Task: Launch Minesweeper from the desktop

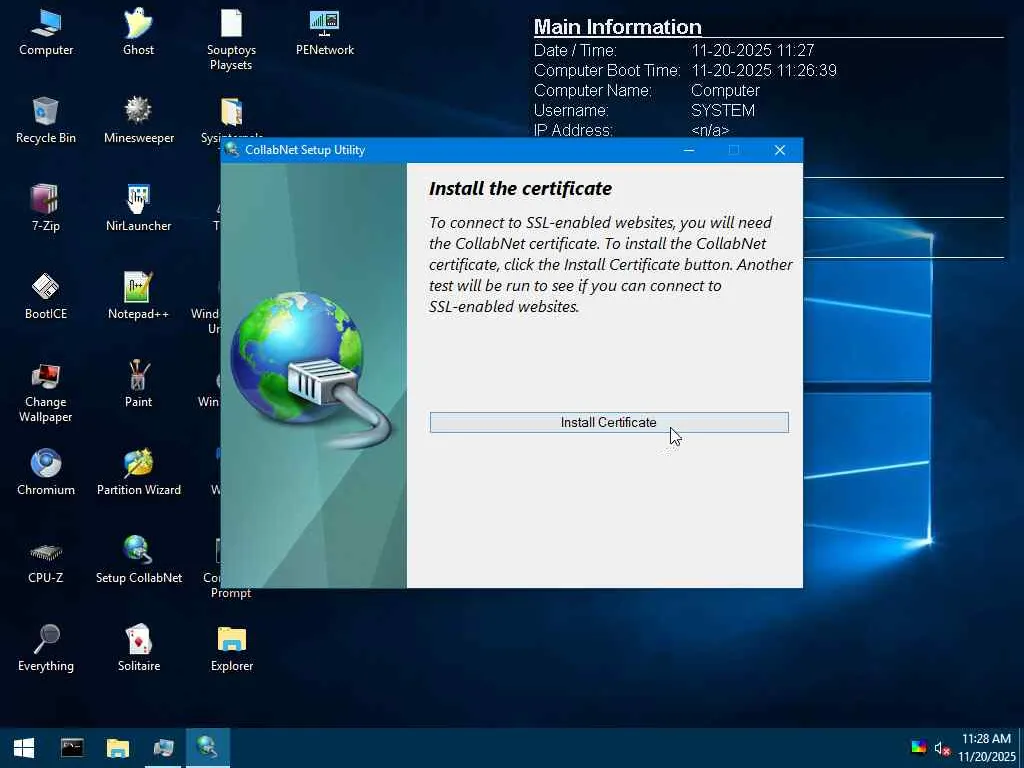Action: (x=138, y=121)
